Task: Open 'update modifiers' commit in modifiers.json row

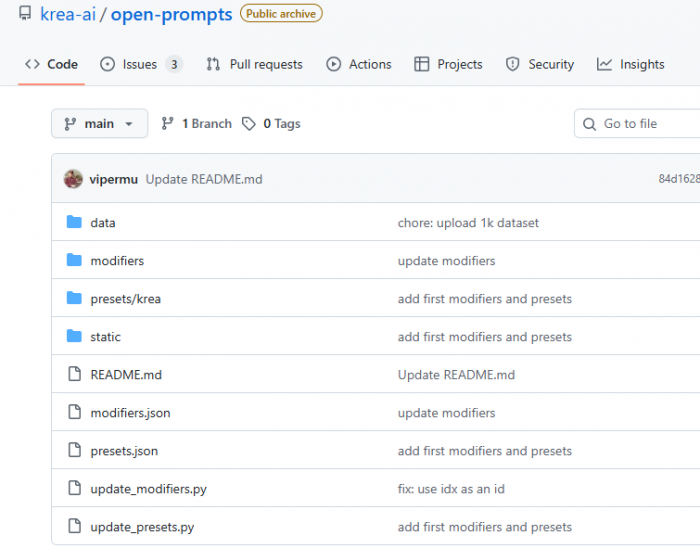Action: click(446, 413)
